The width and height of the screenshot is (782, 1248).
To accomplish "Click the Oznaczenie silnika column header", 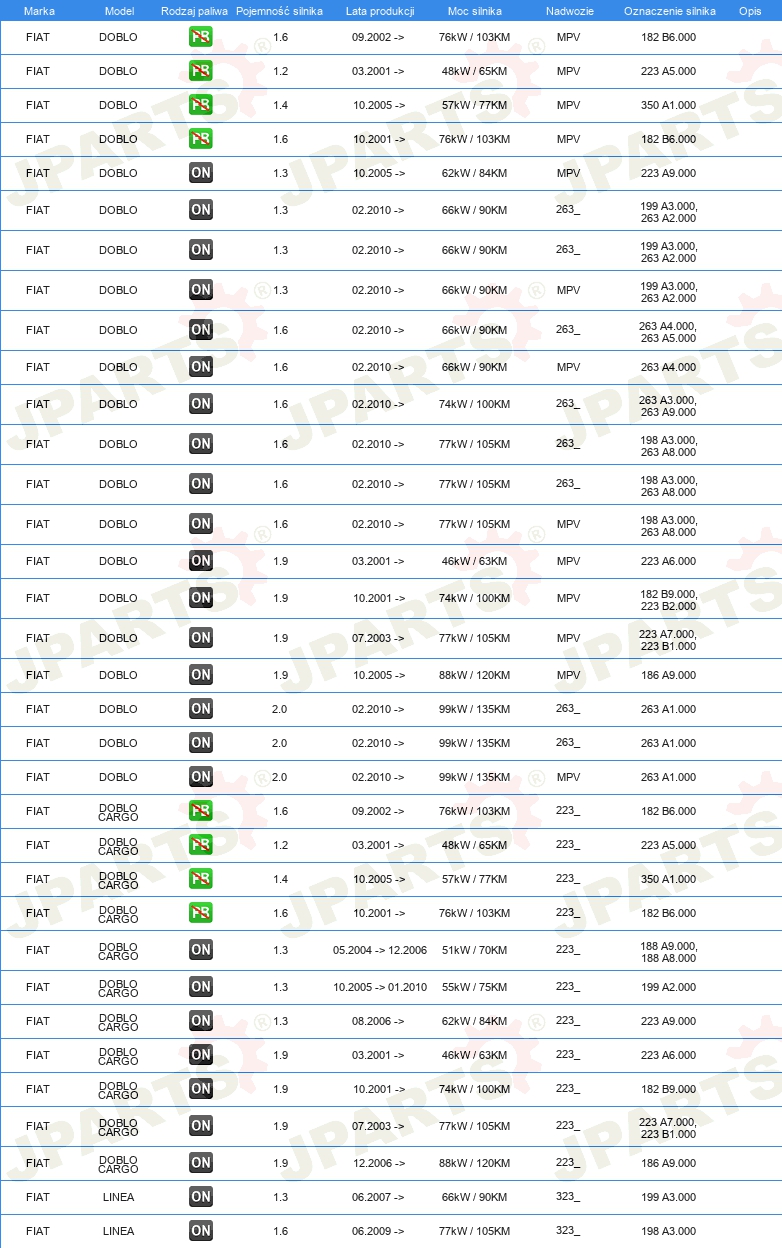I will click(670, 11).
